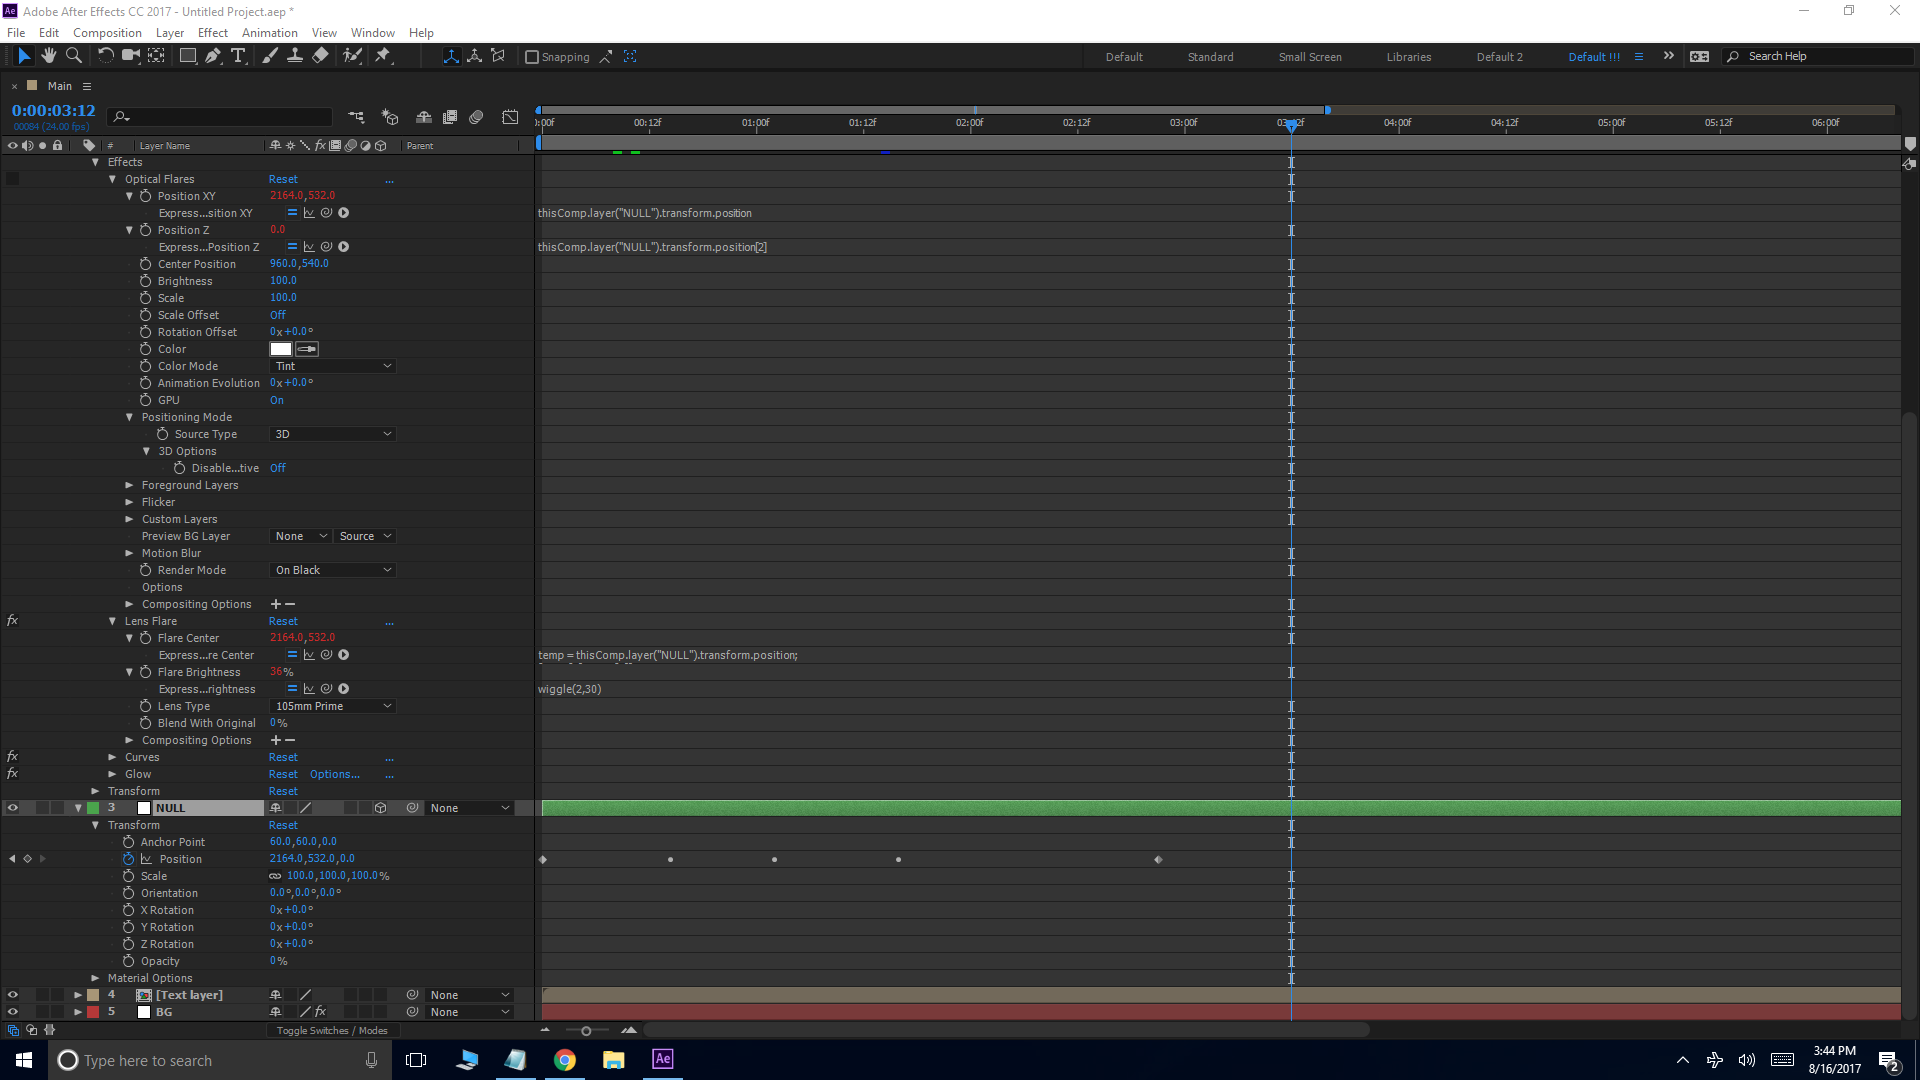Click the Color eyedropper in Optical Flares
Screen dimensions: 1920x1080
pyautogui.click(x=307, y=349)
